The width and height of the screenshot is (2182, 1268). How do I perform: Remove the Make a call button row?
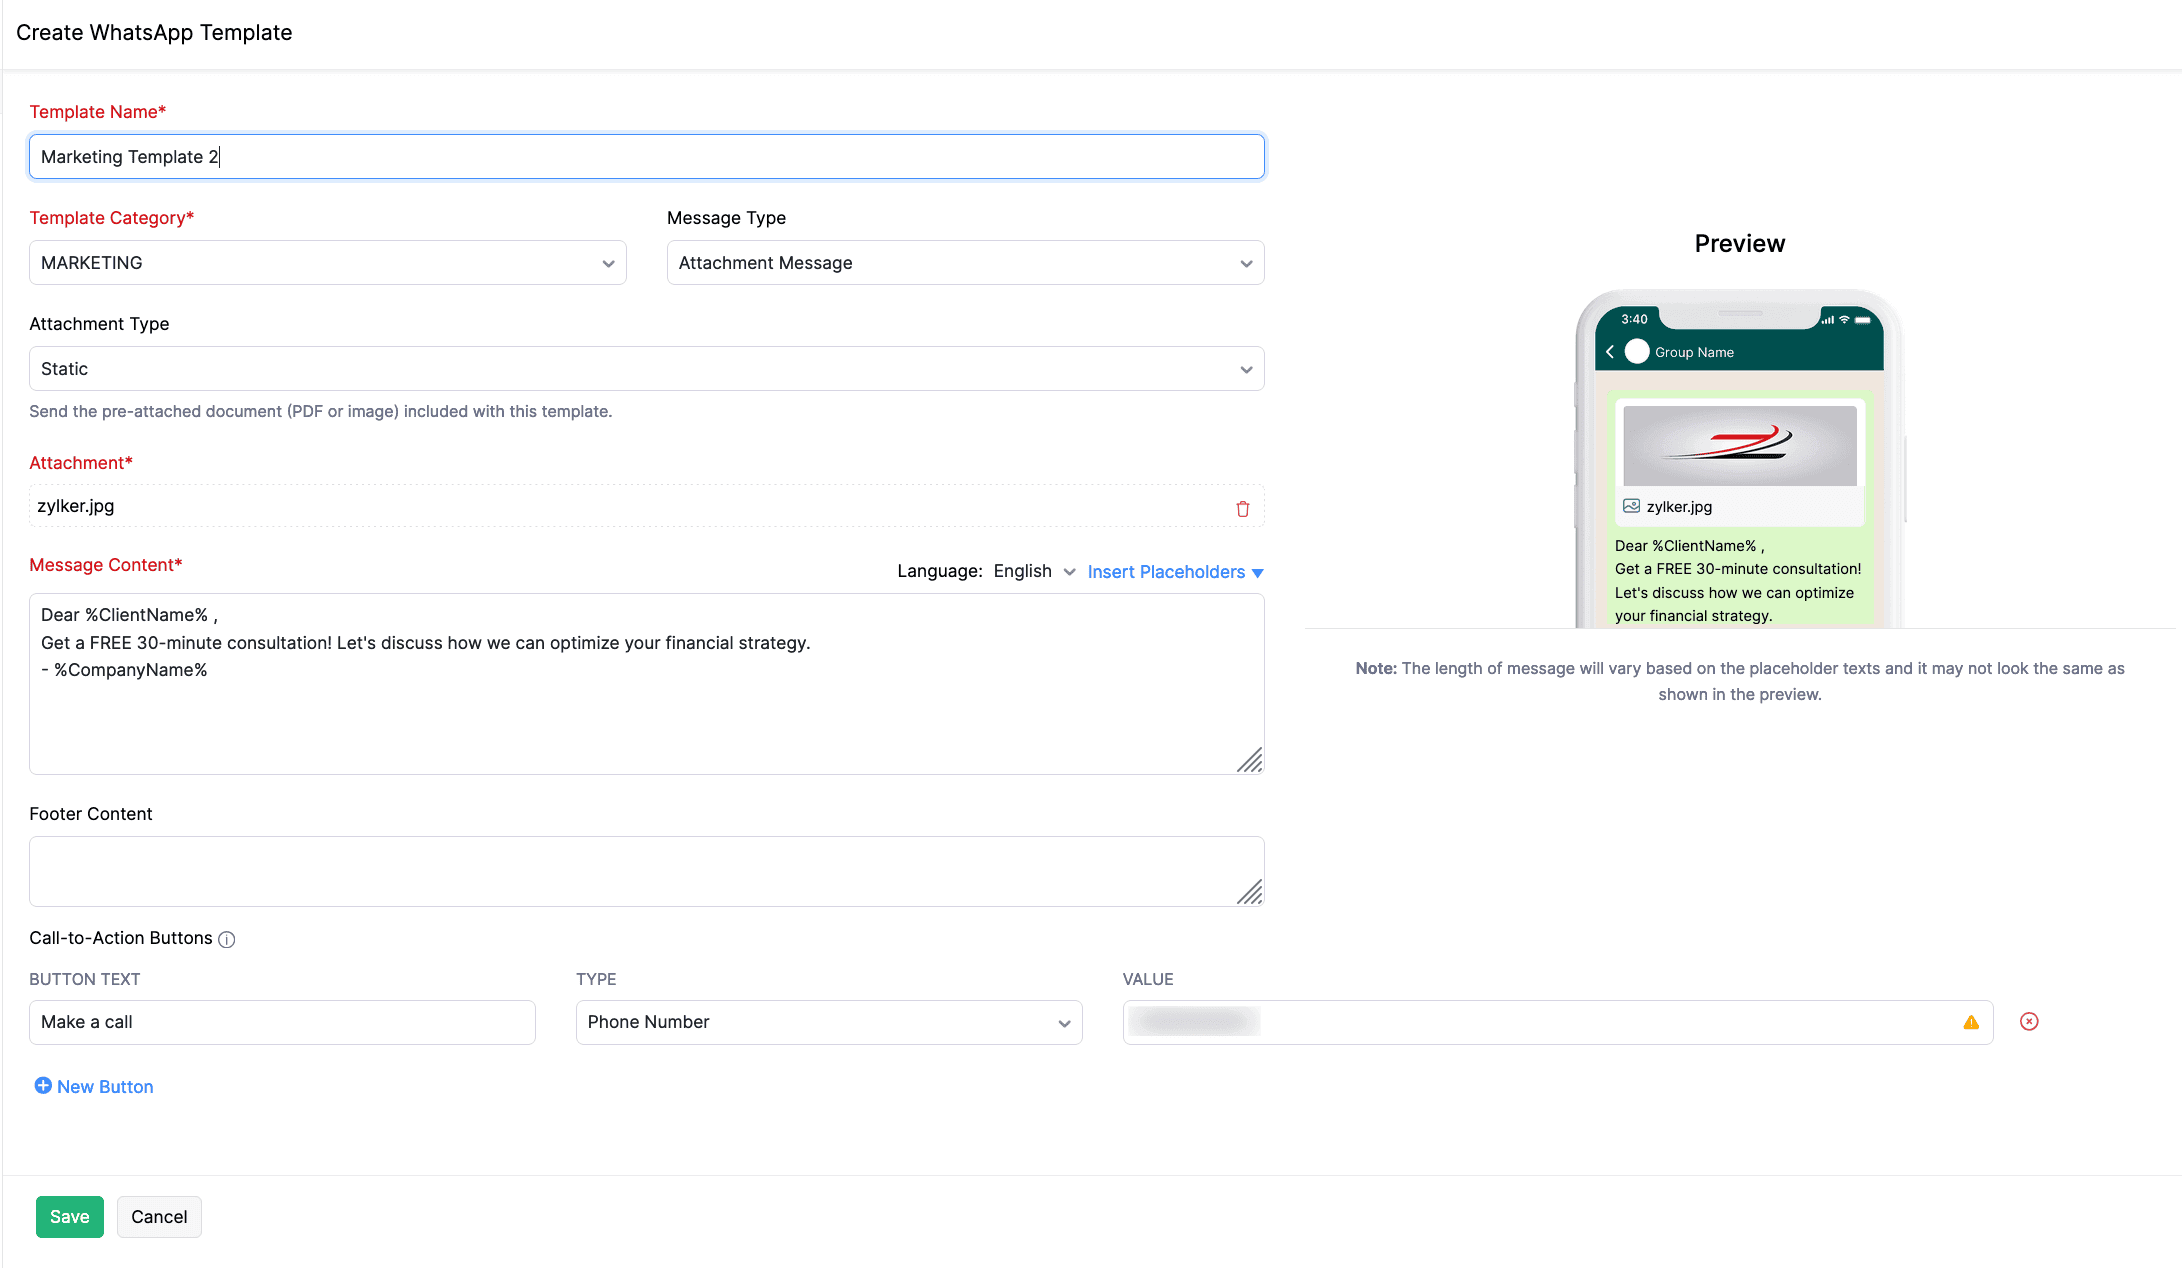pyautogui.click(x=2028, y=1021)
